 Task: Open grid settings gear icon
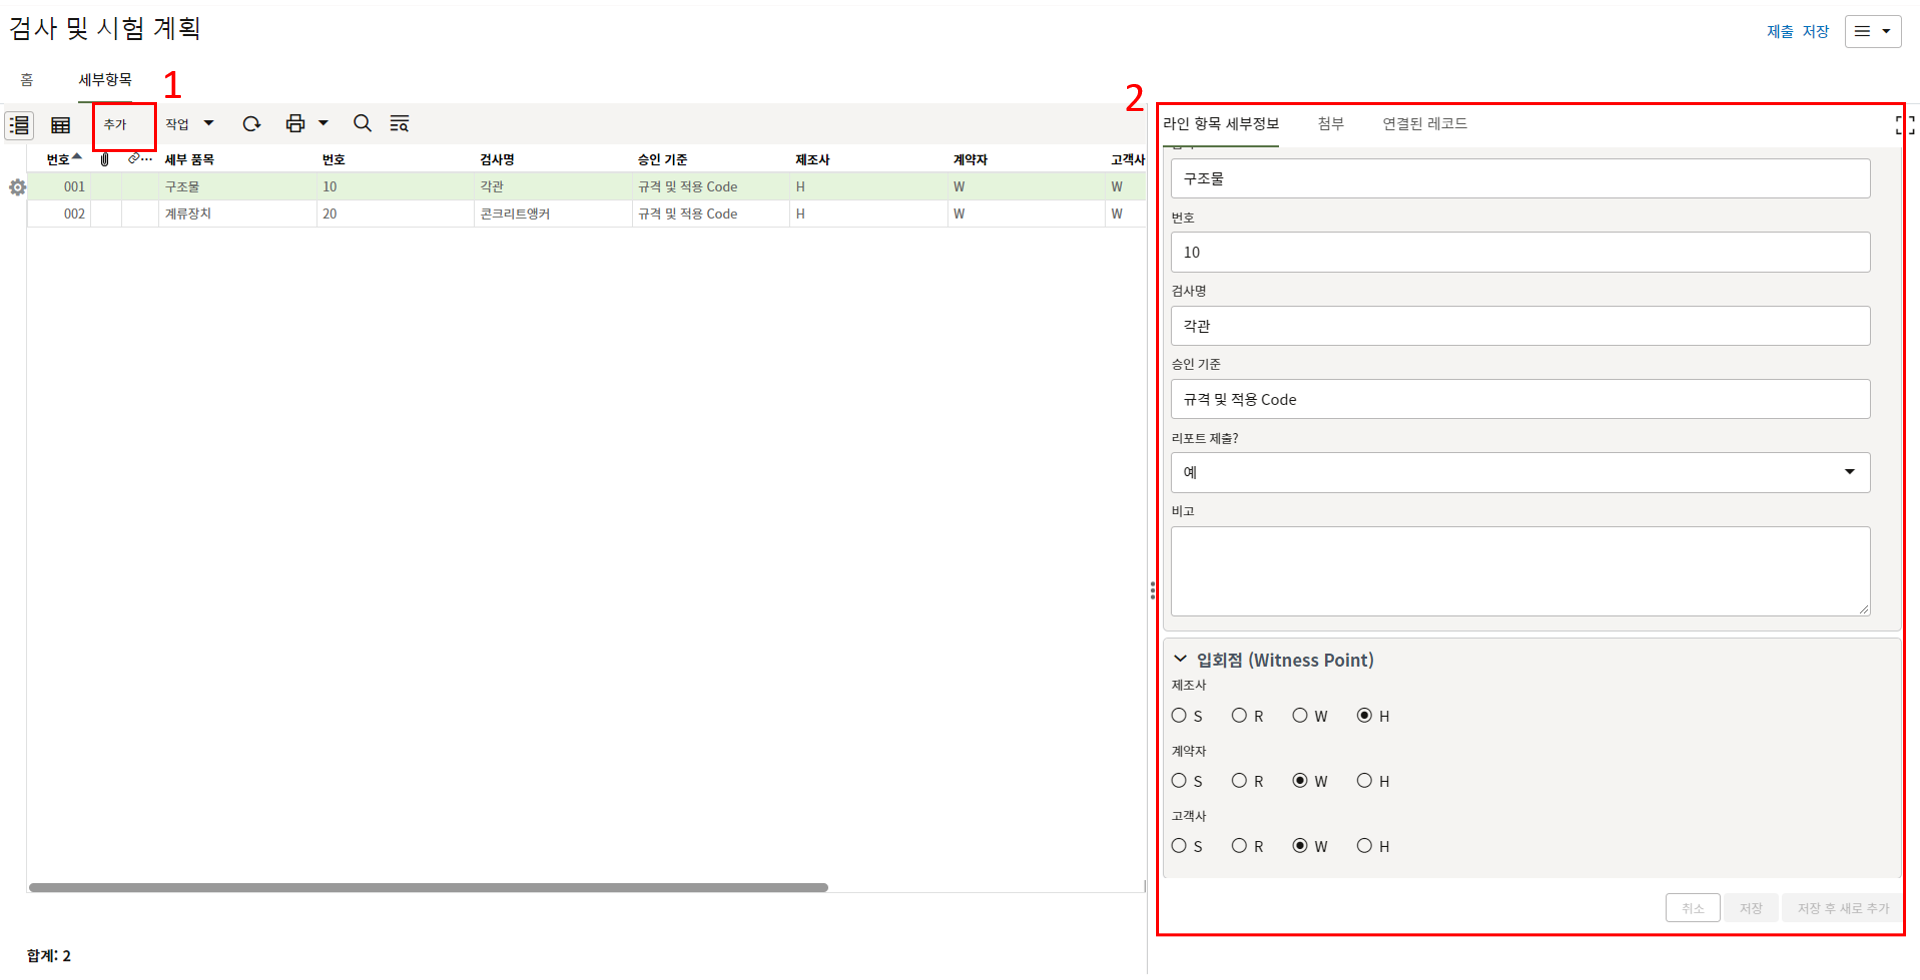(x=17, y=187)
